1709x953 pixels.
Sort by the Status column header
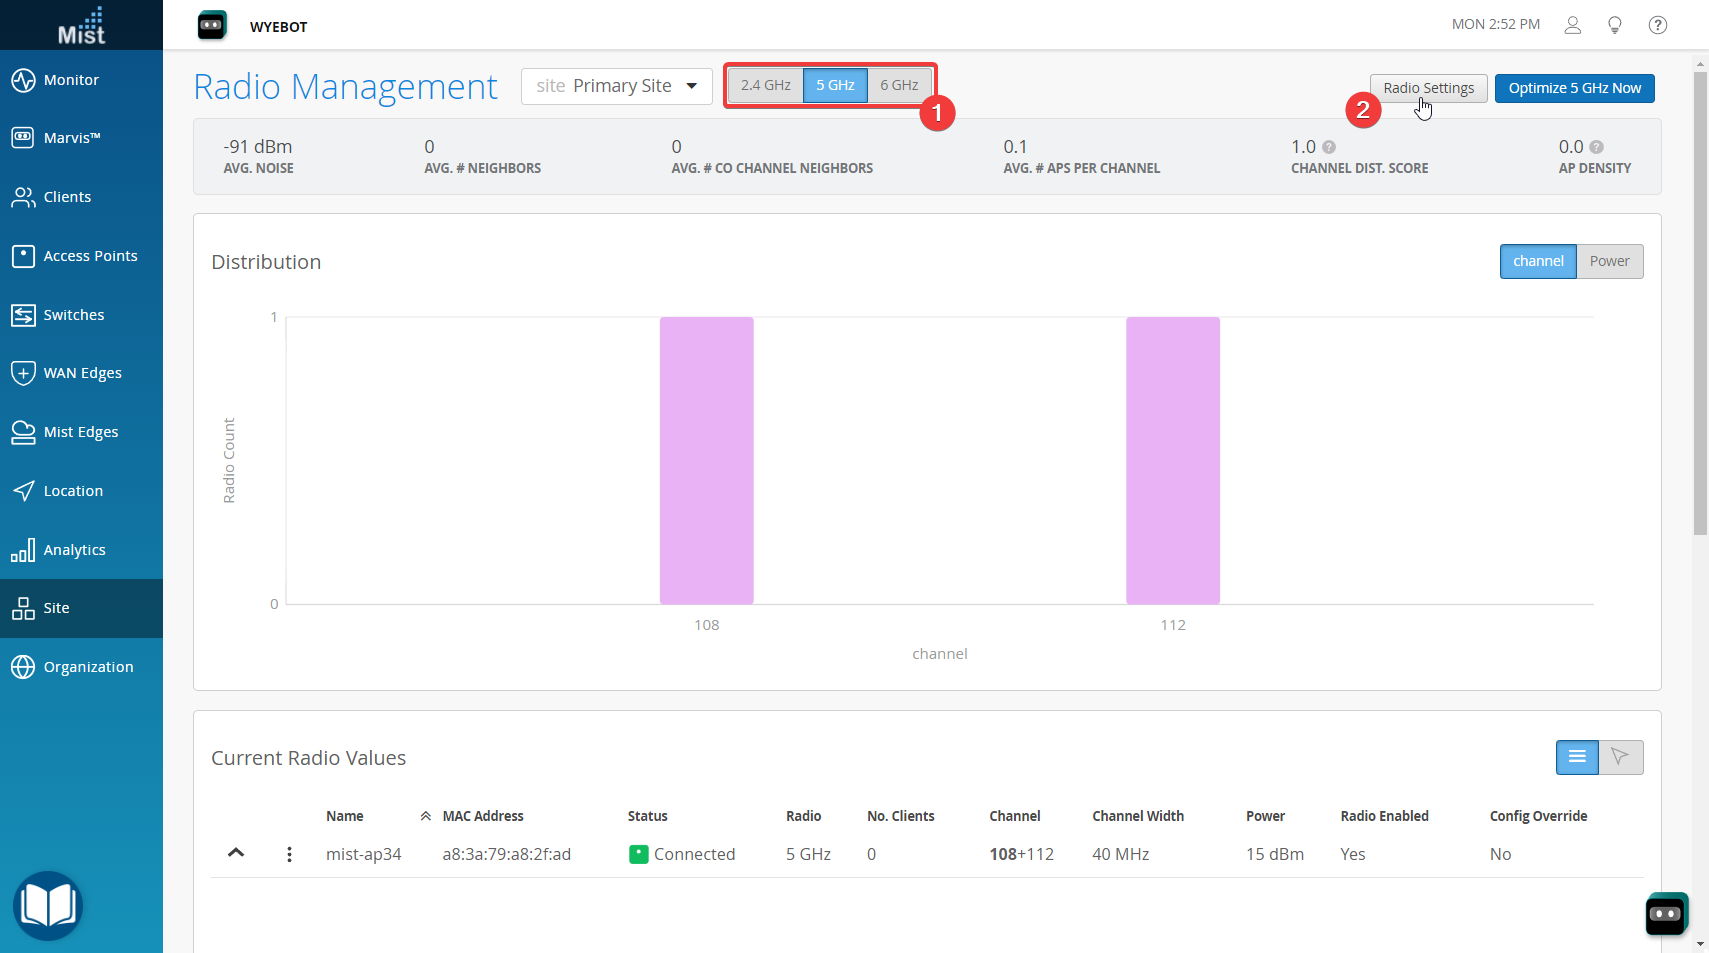(x=648, y=816)
